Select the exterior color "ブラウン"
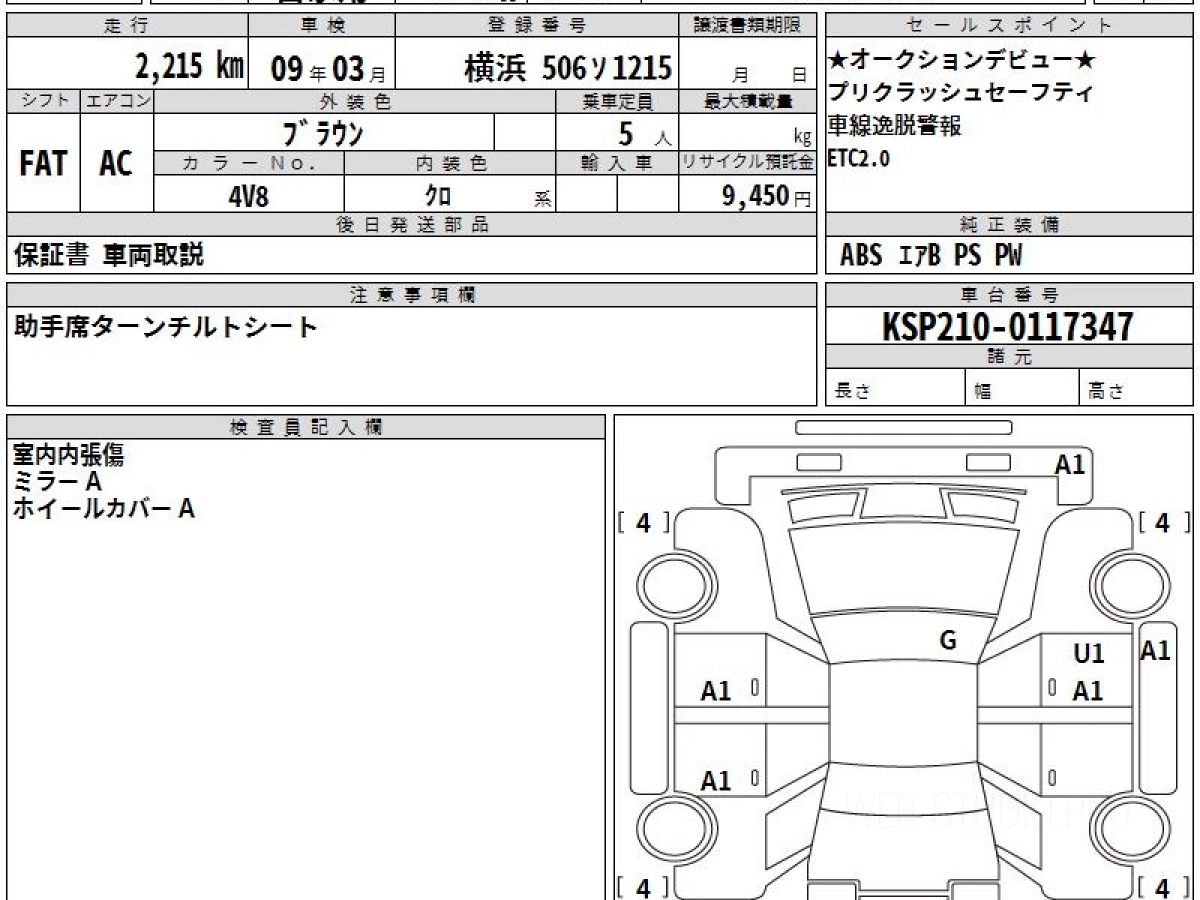Viewport: 1200px width, 900px height. 323,132
